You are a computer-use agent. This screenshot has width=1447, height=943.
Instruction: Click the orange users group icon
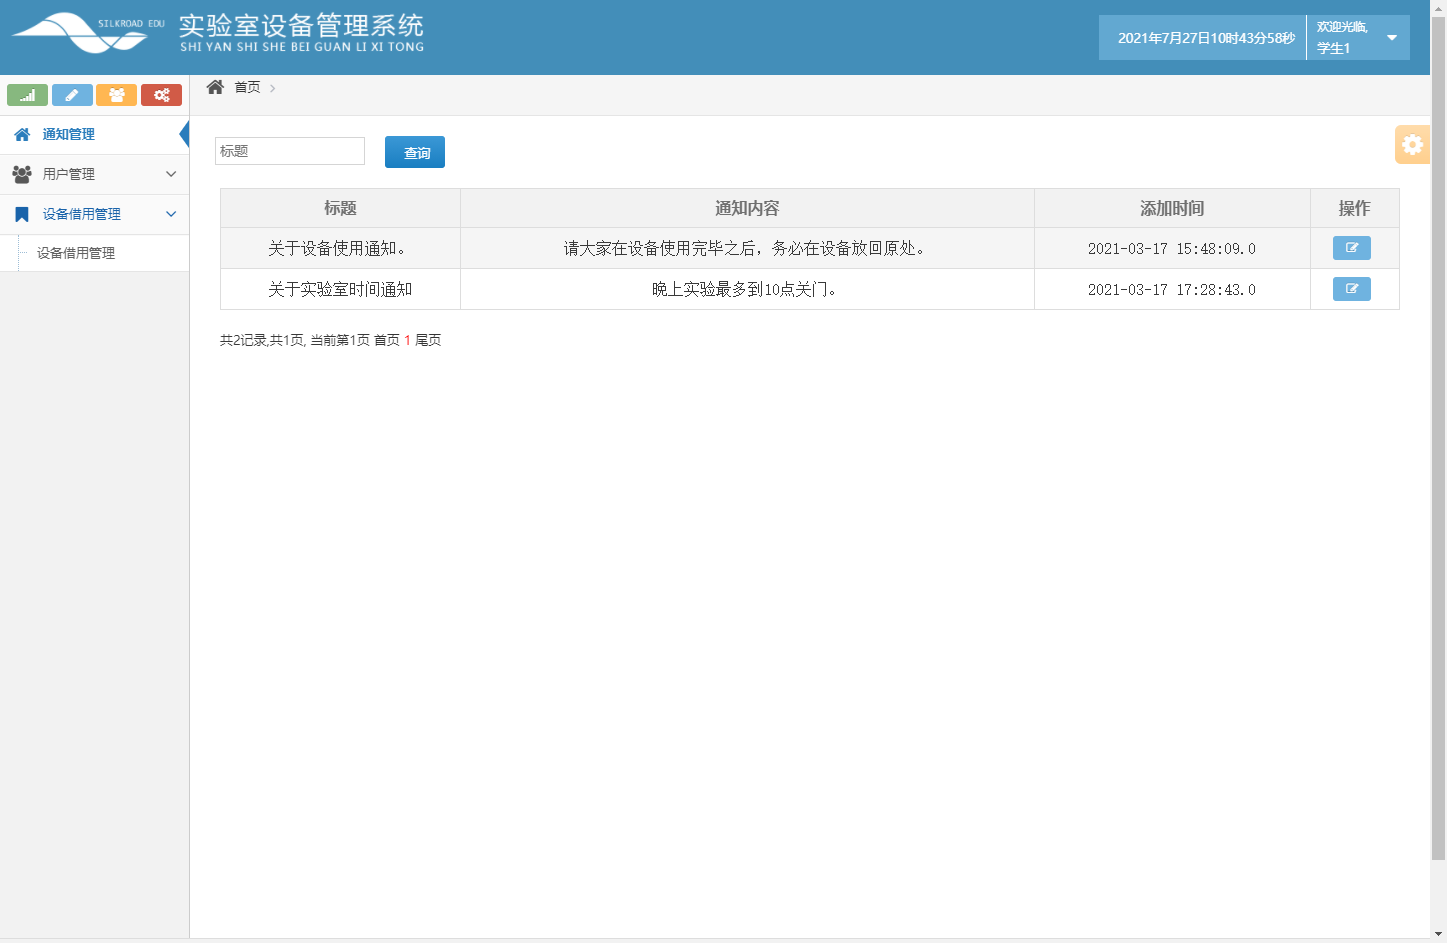[117, 94]
